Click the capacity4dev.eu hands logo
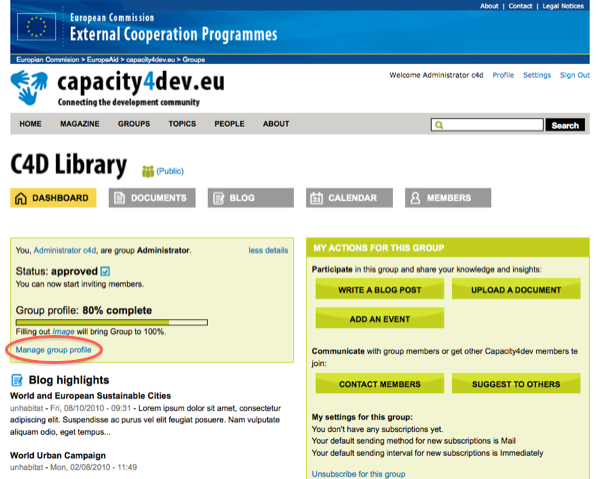This screenshot has width=600, height=479. pyautogui.click(x=31, y=88)
